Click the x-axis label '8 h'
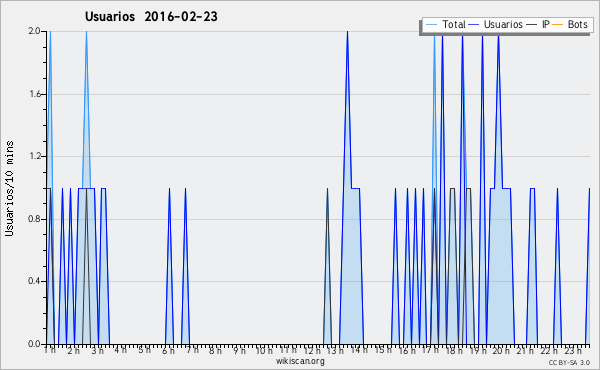Image resolution: width=600 pixels, height=370 pixels. 215,350
